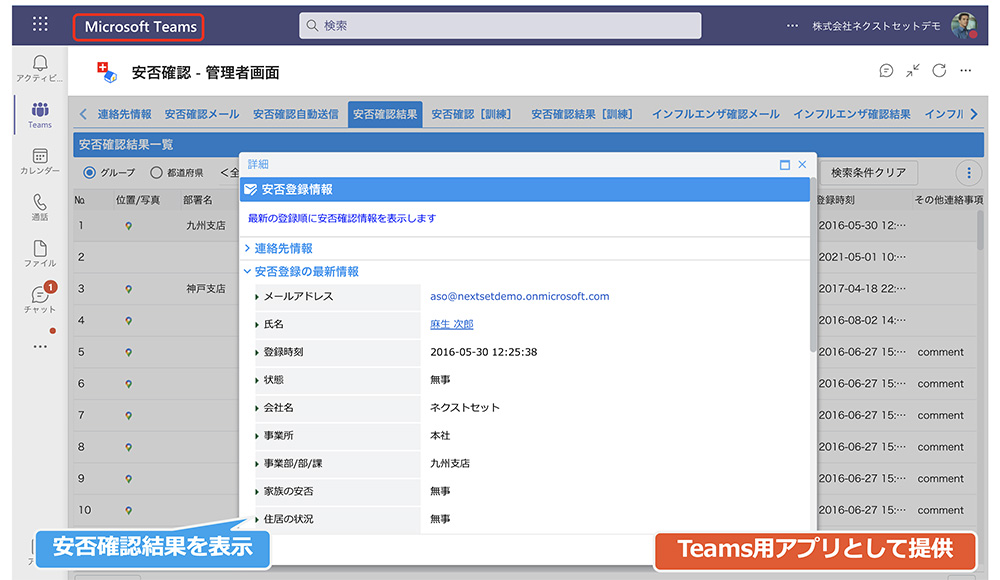
Task: Click the 部署名 column header
Action: [198, 200]
